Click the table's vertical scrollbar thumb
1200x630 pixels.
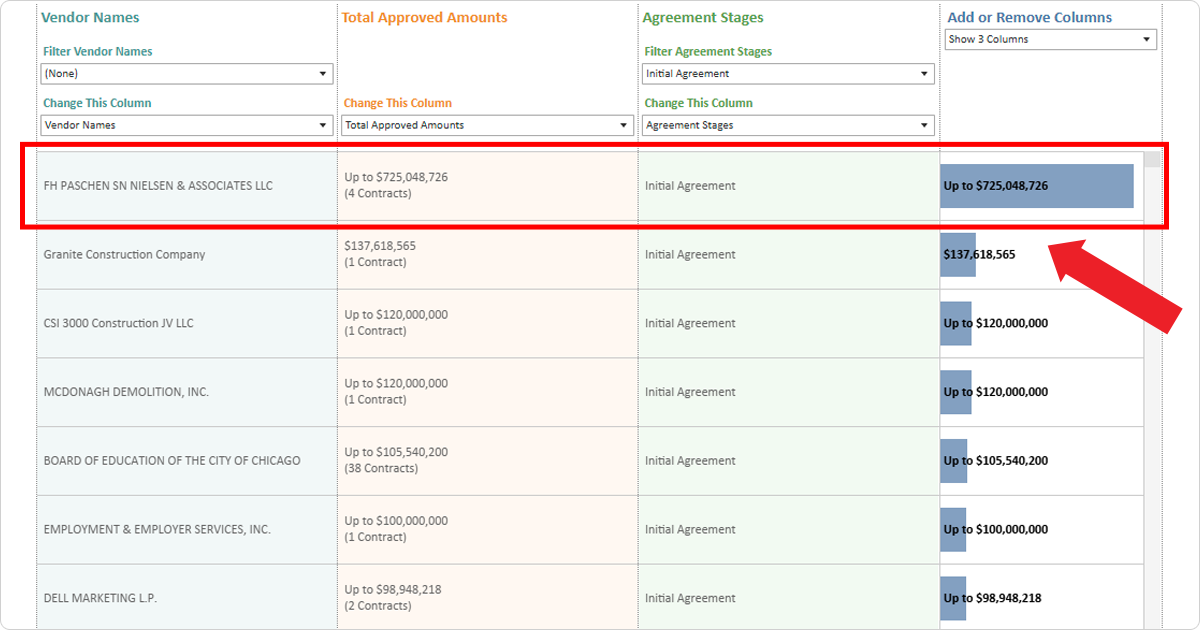click(x=1152, y=159)
